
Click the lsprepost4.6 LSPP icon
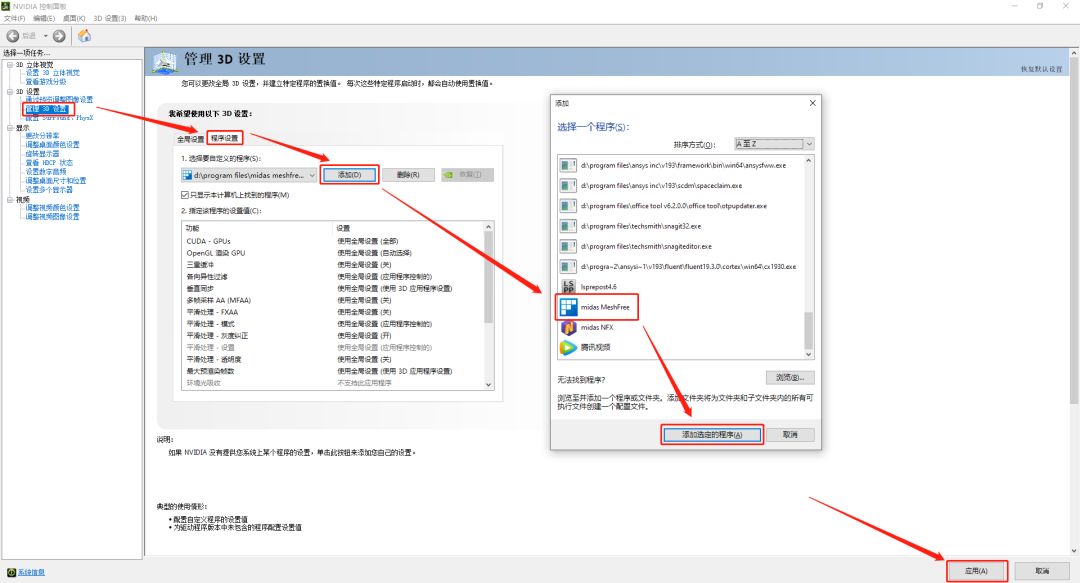568,287
